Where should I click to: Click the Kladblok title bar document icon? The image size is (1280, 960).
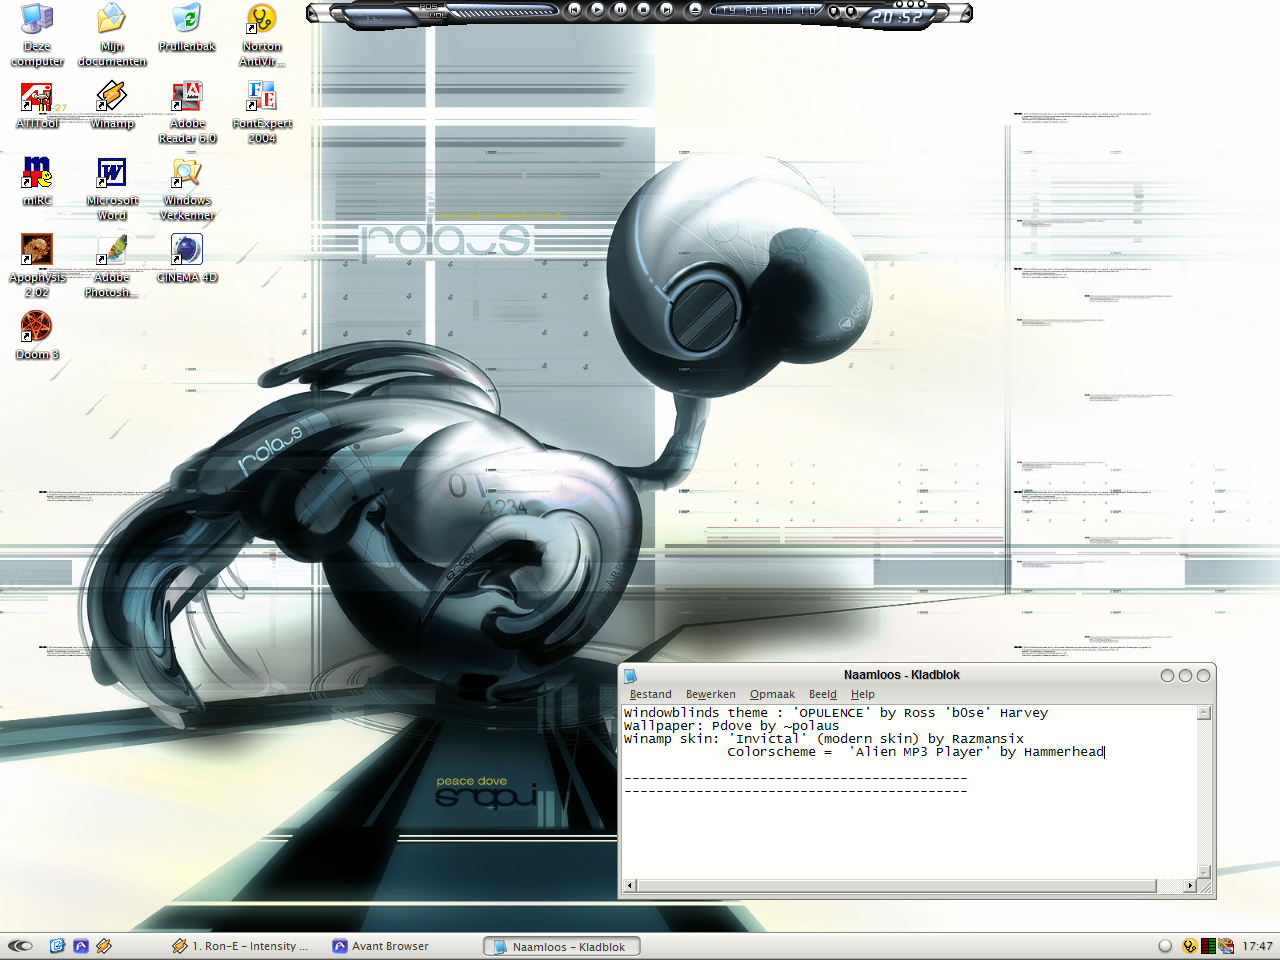630,676
